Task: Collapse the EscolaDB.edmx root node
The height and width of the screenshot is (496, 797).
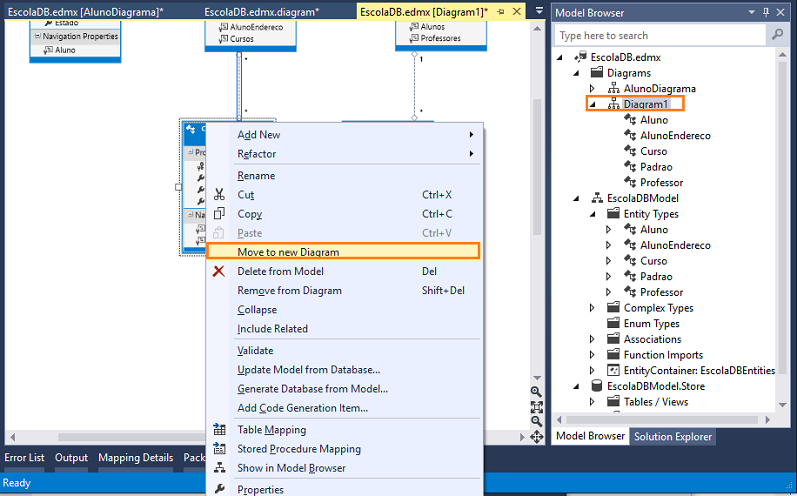Action: 560,57
